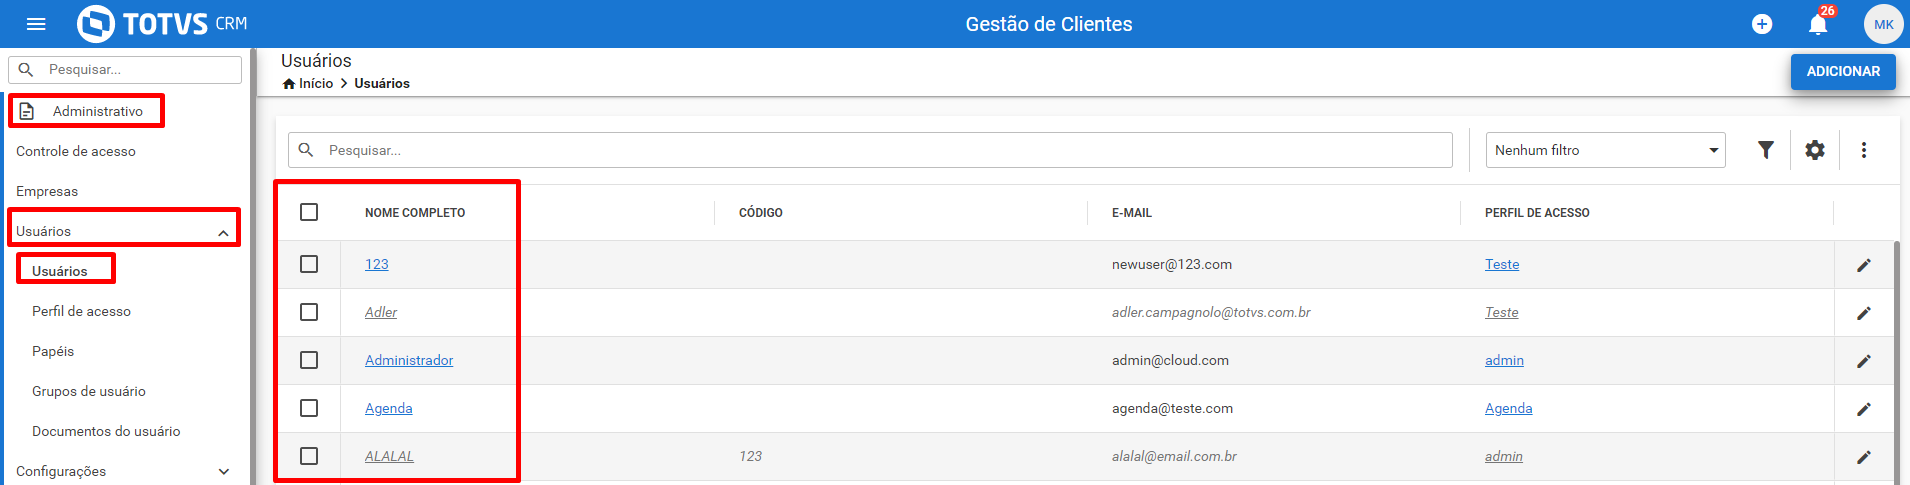The image size is (1910, 485).
Task: Check the box for user 123
Action: click(x=309, y=264)
